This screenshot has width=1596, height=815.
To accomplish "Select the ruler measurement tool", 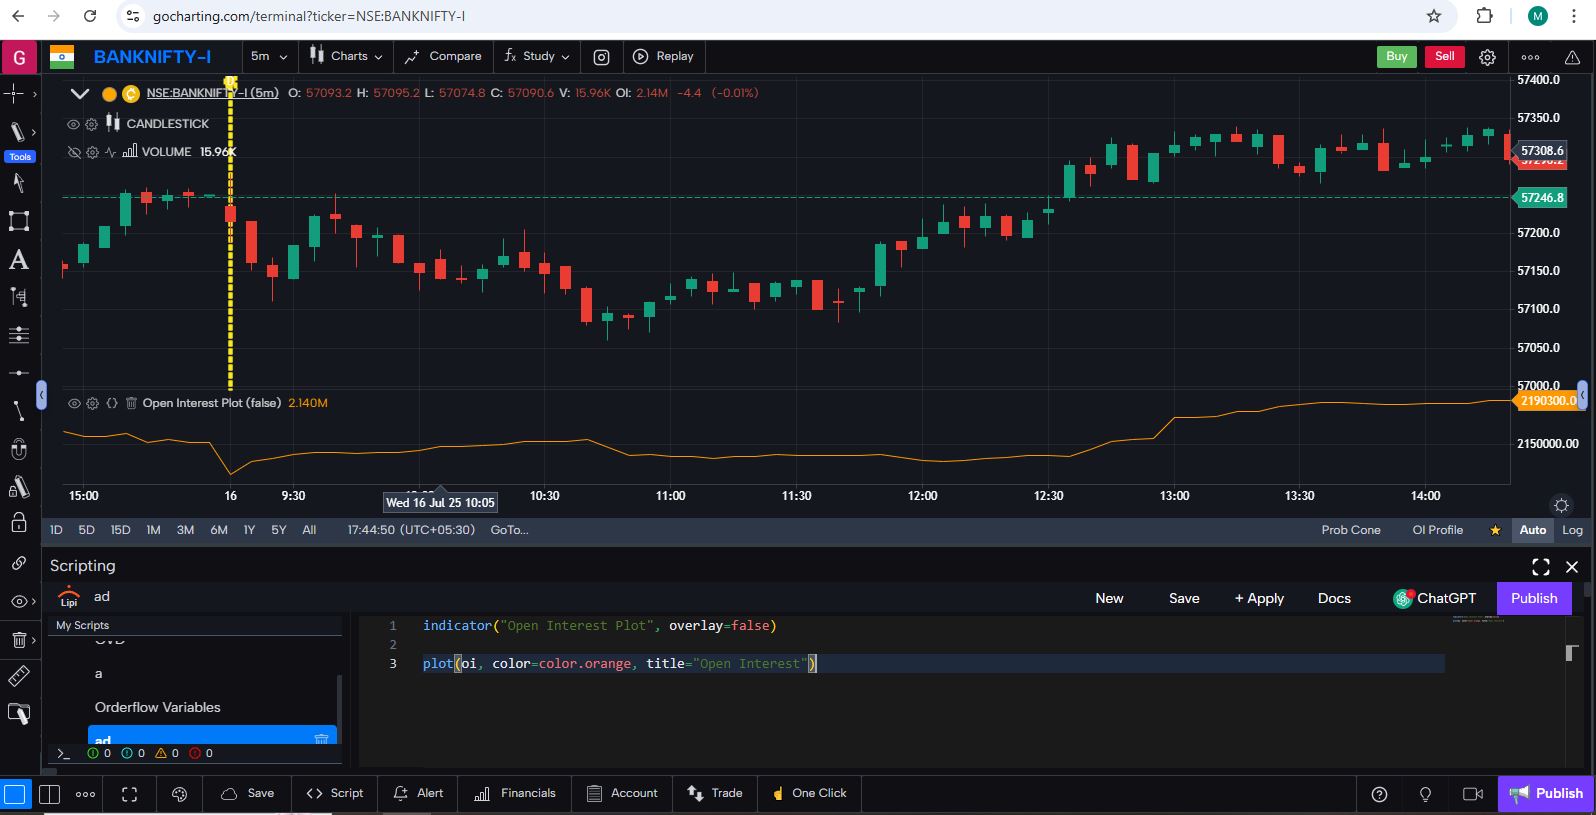I will (x=18, y=677).
